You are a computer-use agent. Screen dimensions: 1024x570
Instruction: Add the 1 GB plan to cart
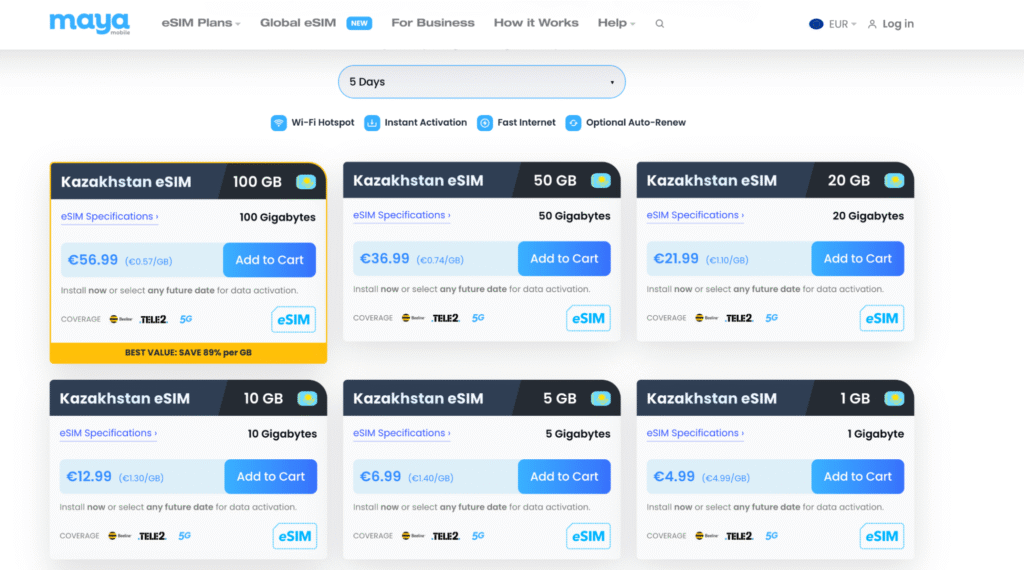click(857, 477)
